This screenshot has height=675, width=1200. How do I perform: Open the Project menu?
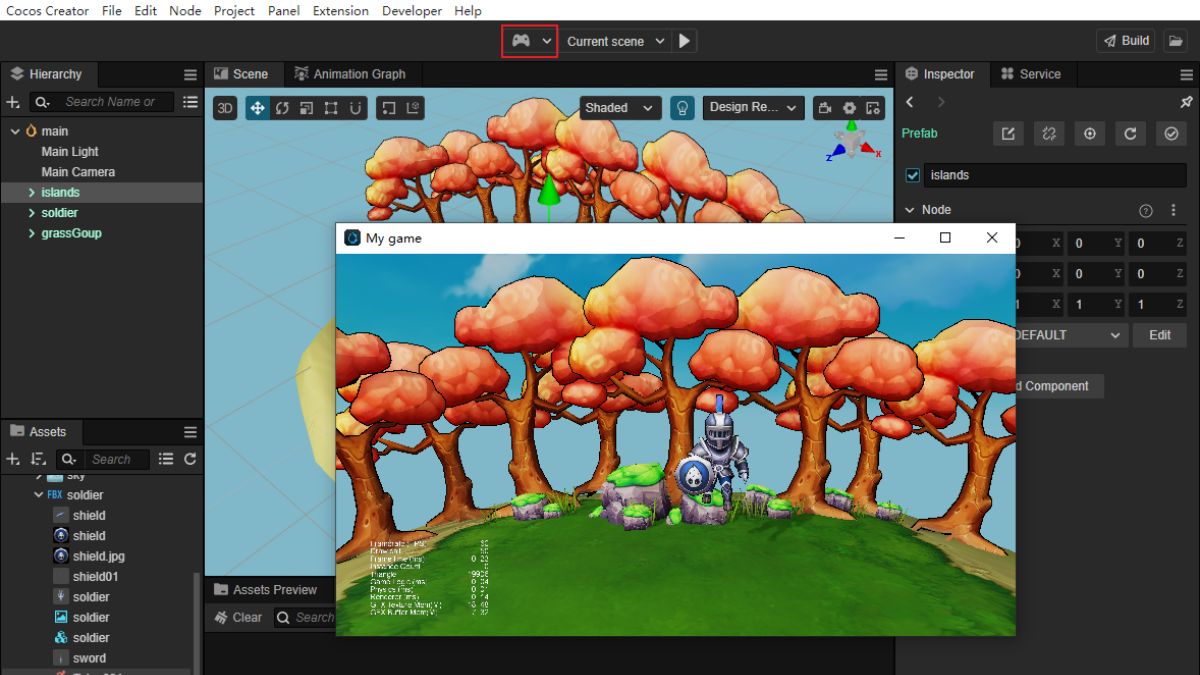(234, 11)
